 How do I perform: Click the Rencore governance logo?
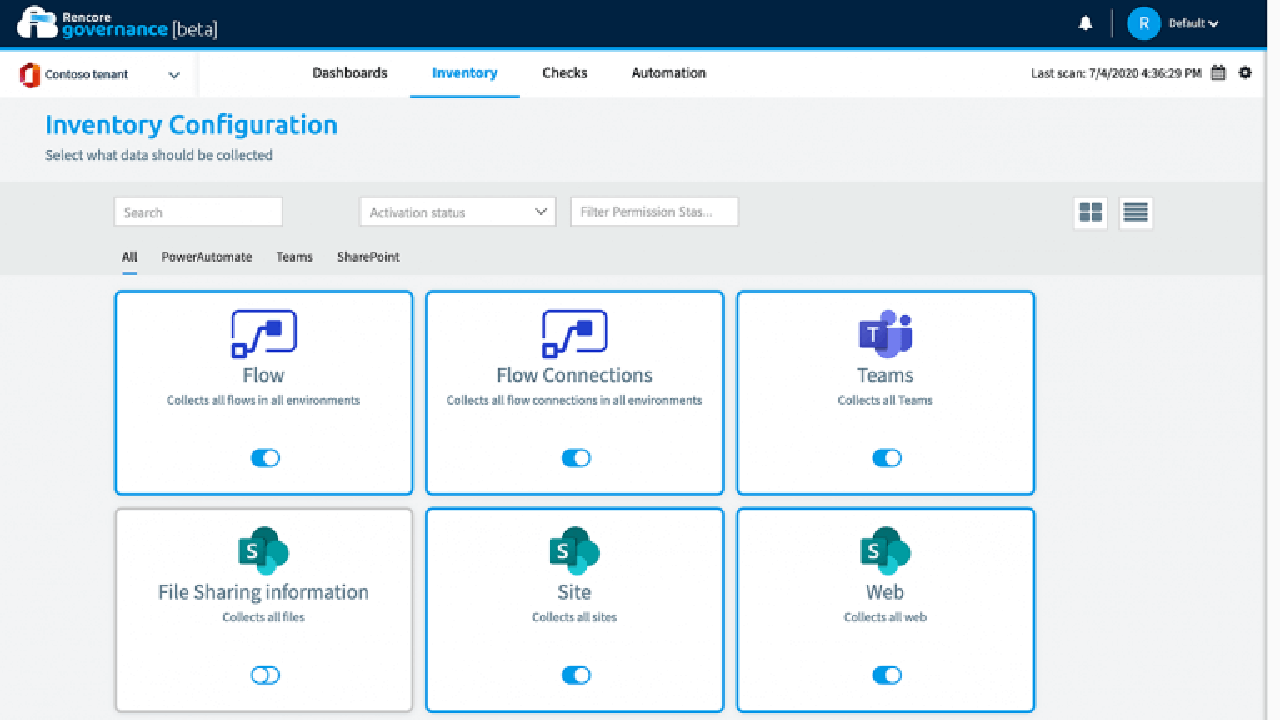[x=118, y=24]
